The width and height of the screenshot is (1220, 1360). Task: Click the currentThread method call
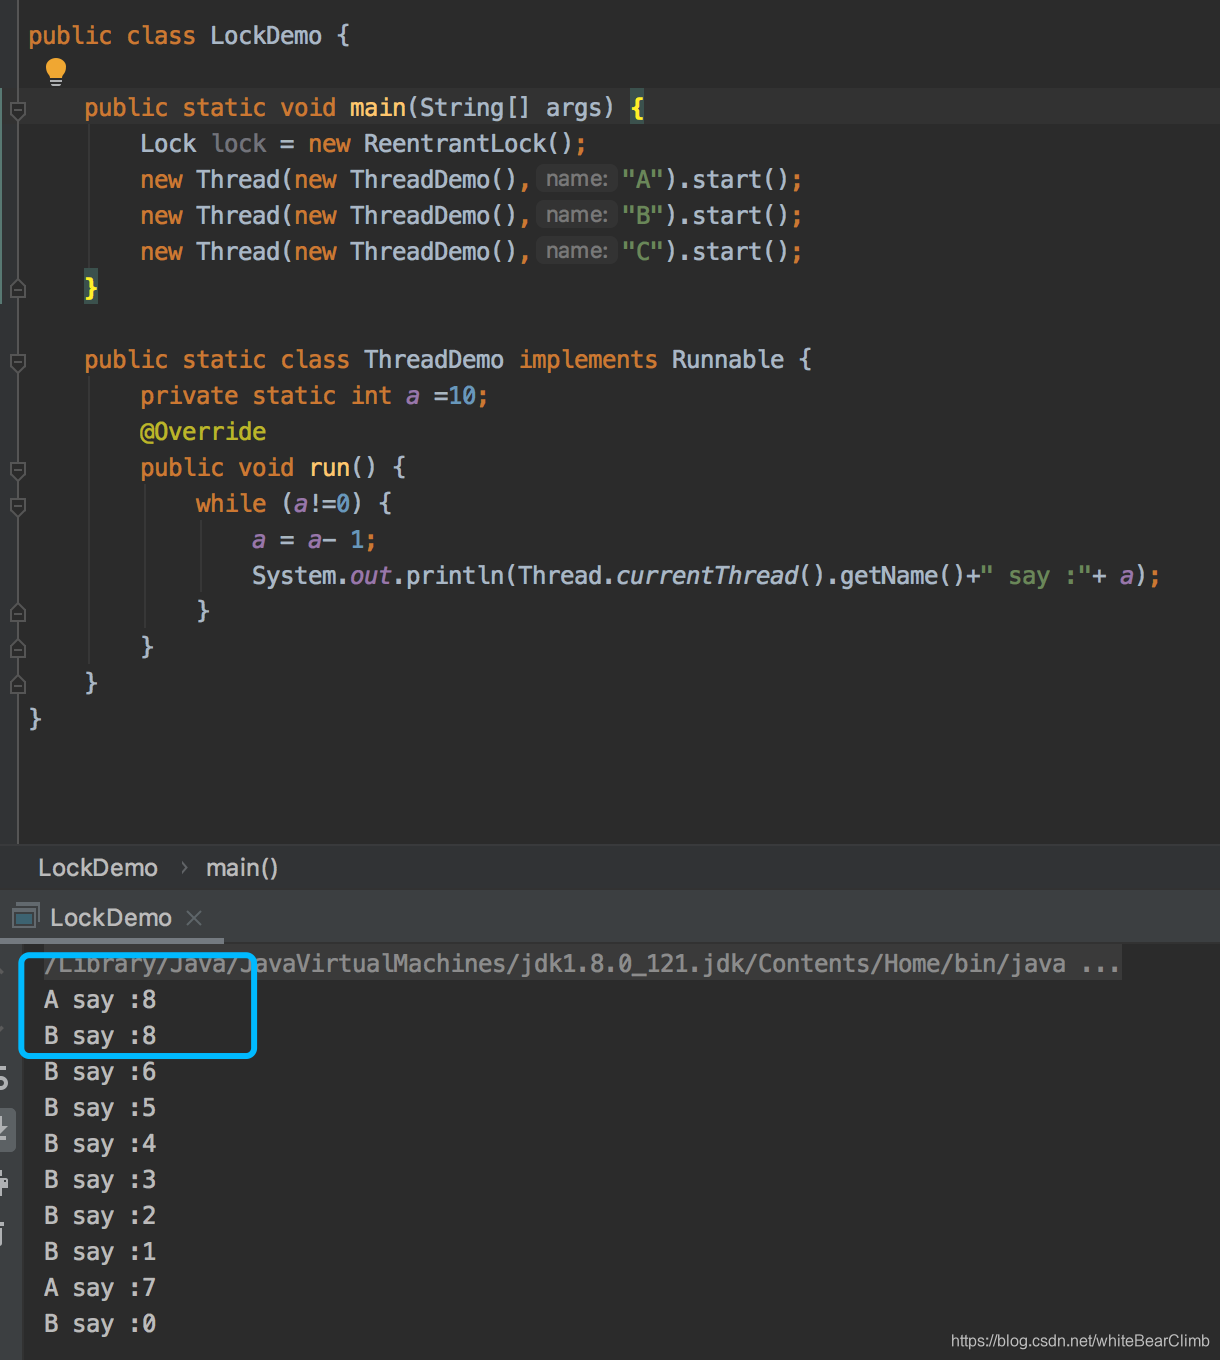pos(707,576)
